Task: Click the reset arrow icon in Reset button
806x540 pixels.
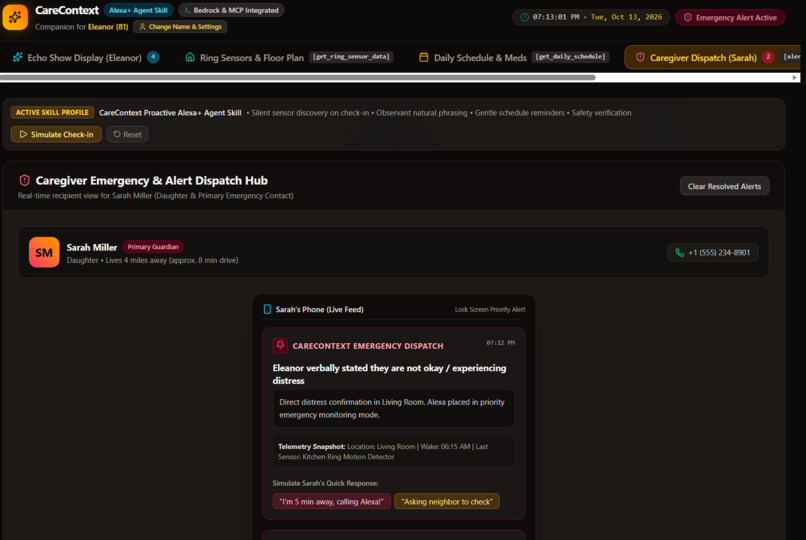Action: 117,134
